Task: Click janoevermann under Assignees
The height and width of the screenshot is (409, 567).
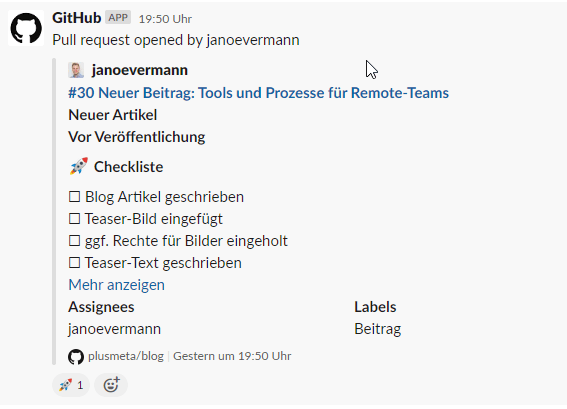Action: (x=115, y=329)
